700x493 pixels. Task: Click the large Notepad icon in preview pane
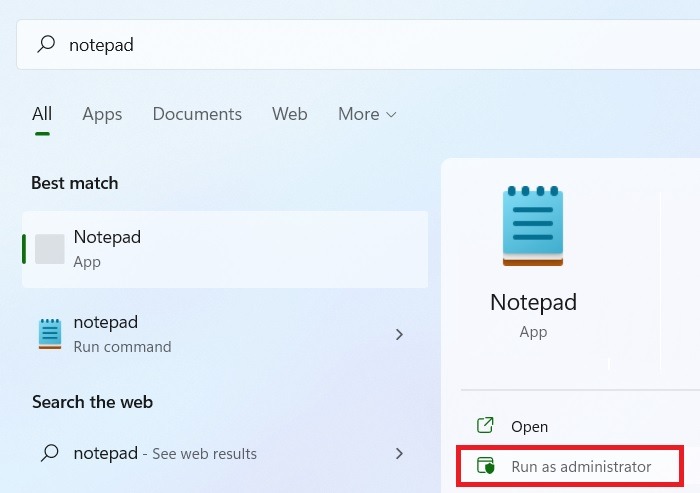tap(533, 226)
